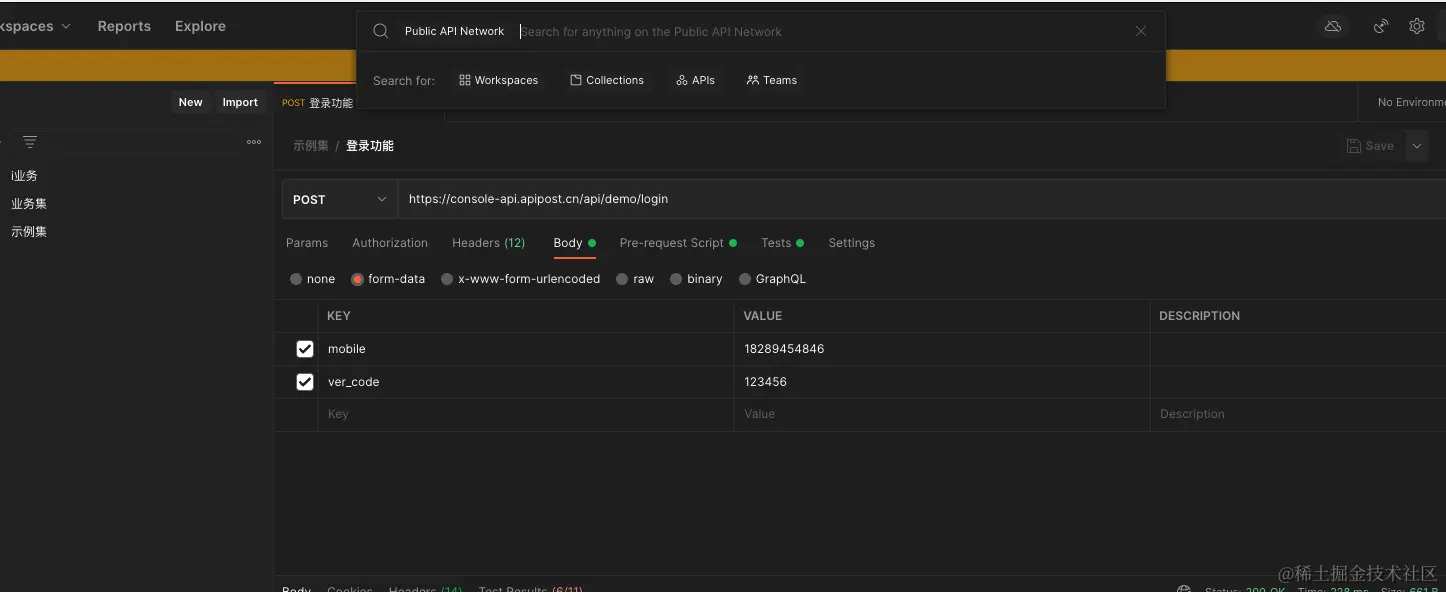Click the KEY column header
Screen dimensions: 1446x592
click(x=339, y=316)
